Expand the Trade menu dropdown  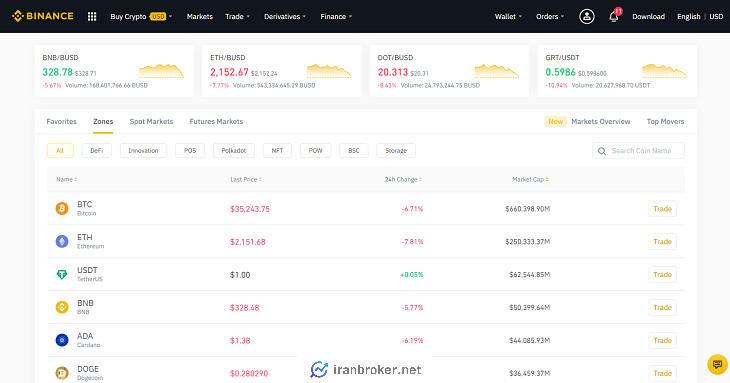pos(237,16)
